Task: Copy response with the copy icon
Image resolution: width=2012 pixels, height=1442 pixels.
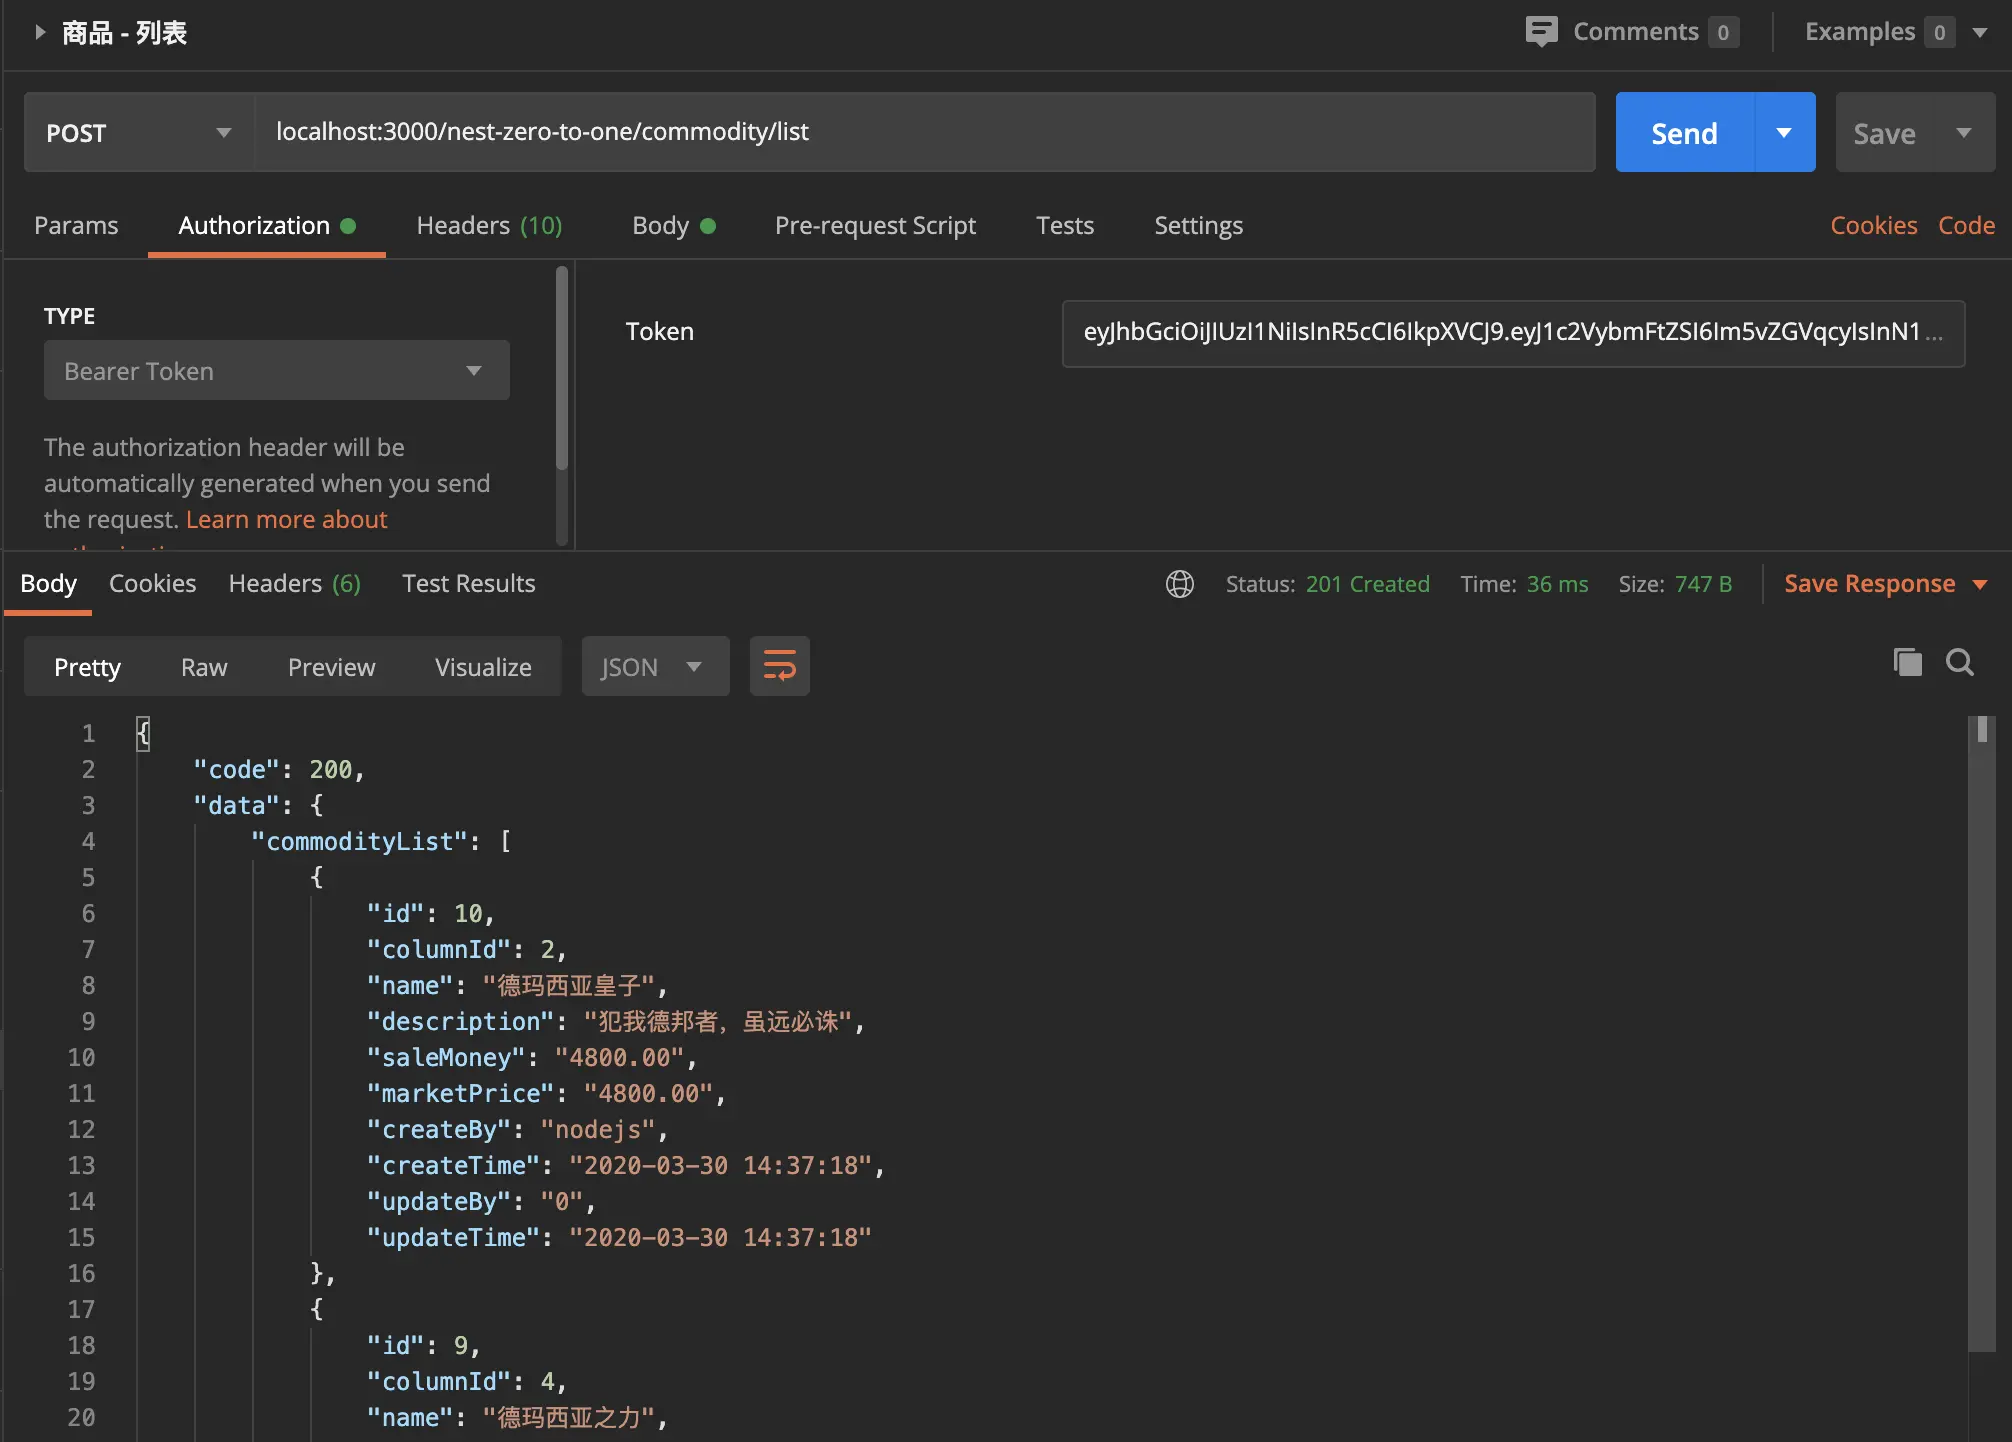Action: pos(1907,662)
